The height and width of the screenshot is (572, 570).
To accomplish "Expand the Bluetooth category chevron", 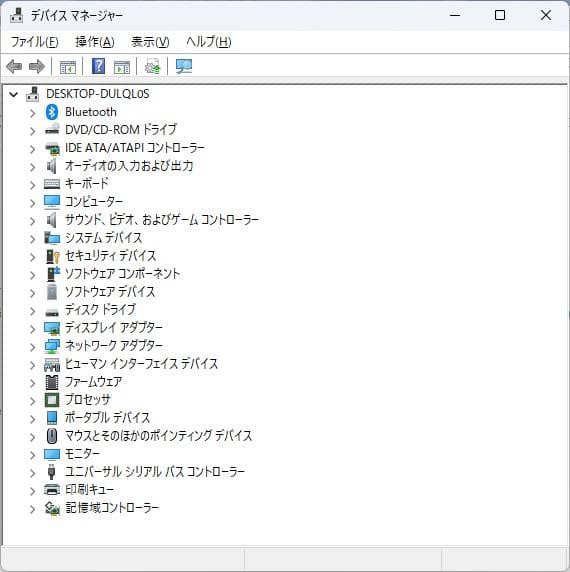I will tap(32, 113).
